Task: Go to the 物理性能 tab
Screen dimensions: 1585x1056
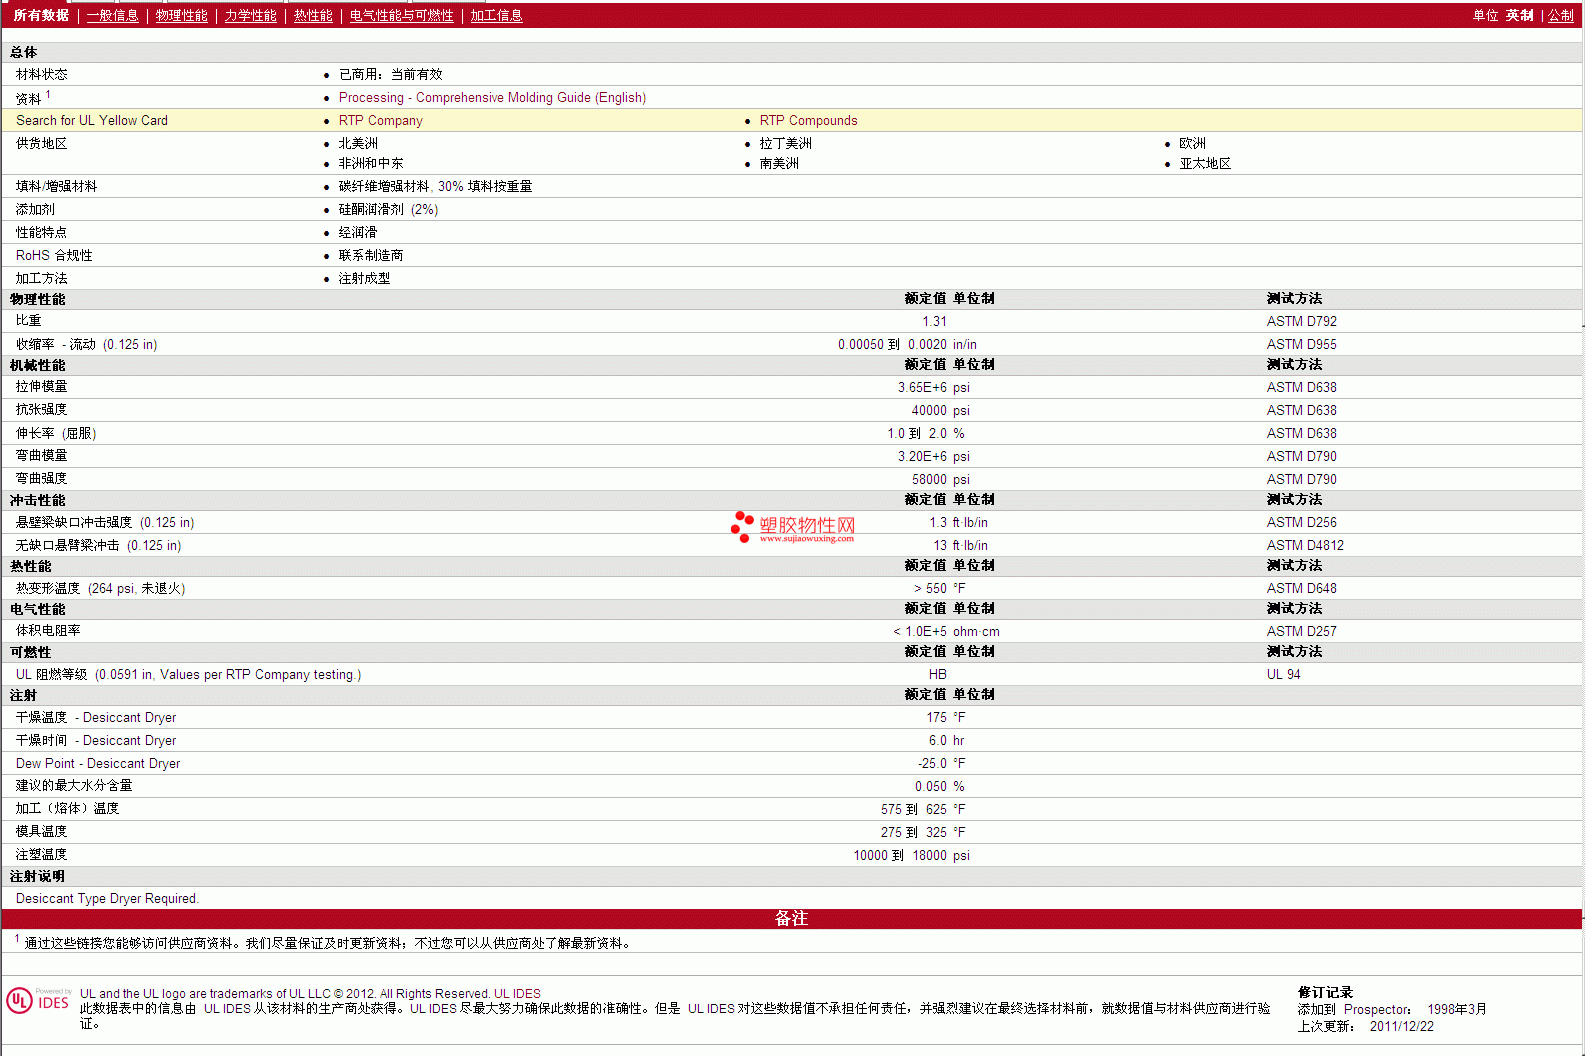Action: coord(181,16)
